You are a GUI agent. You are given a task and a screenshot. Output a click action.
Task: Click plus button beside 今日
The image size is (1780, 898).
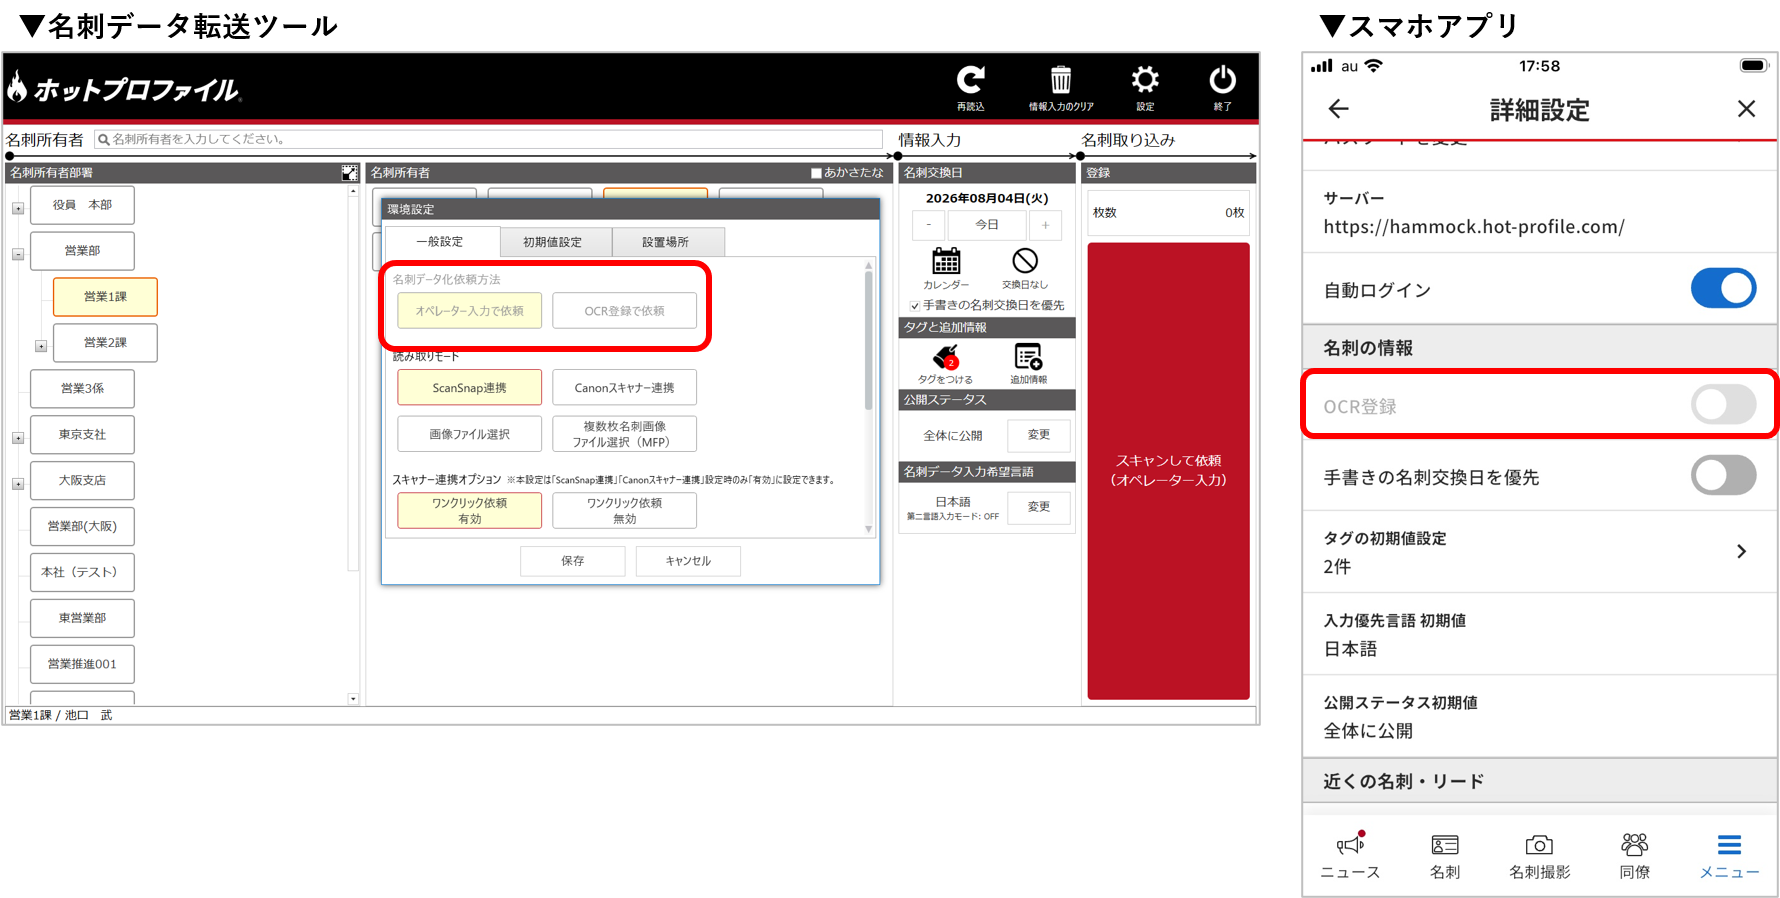(1045, 225)
